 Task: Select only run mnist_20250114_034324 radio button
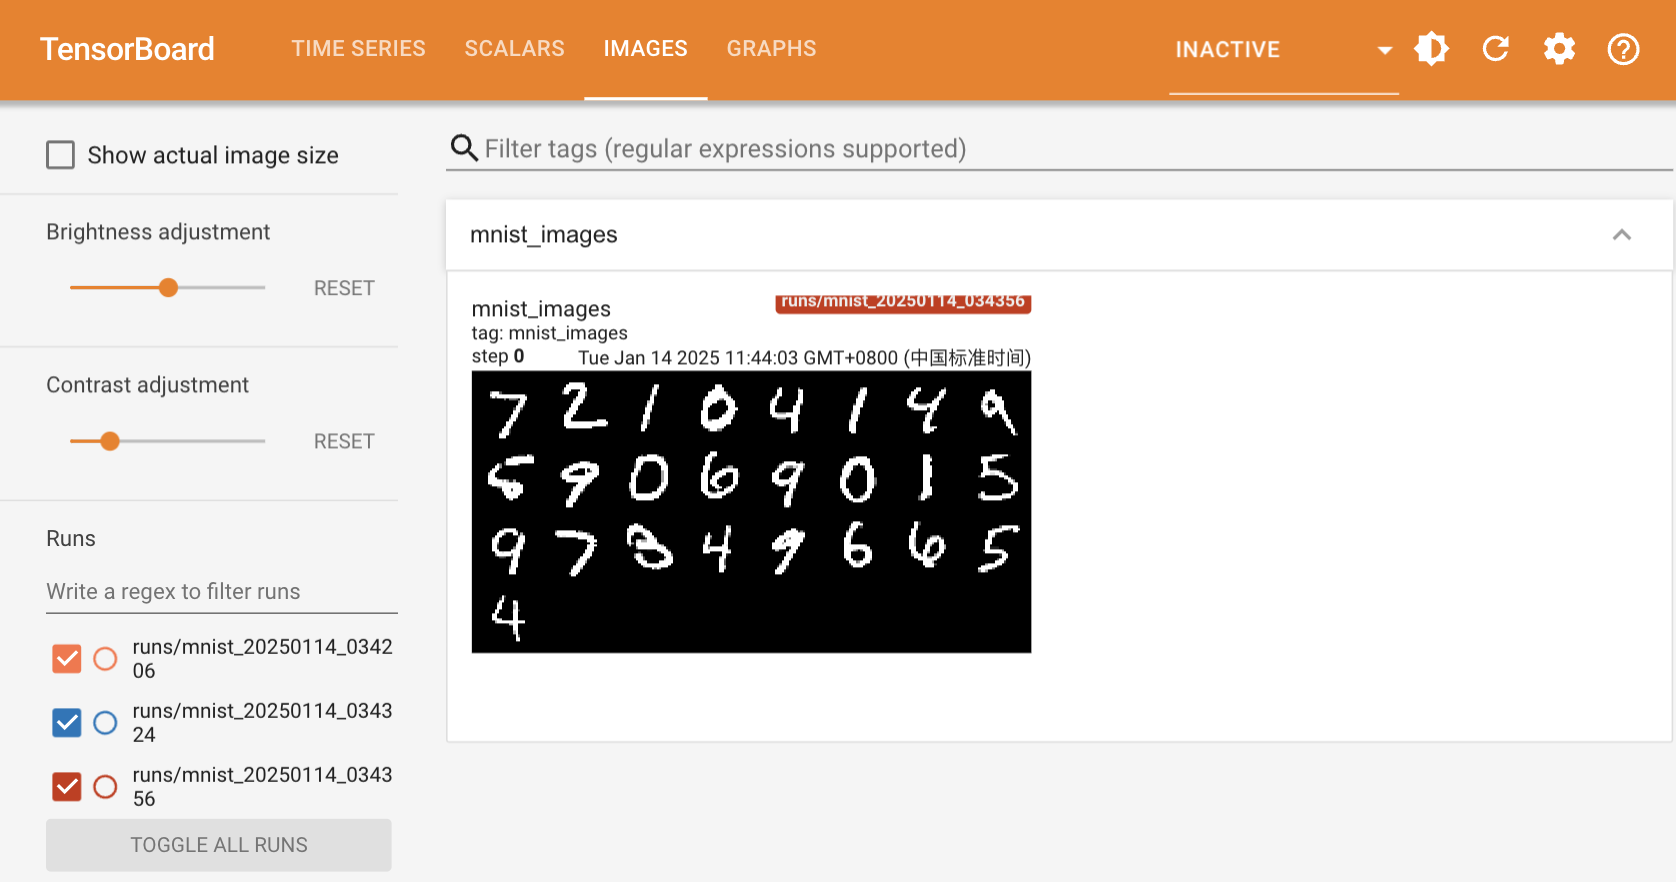click(x=105, y=723)
